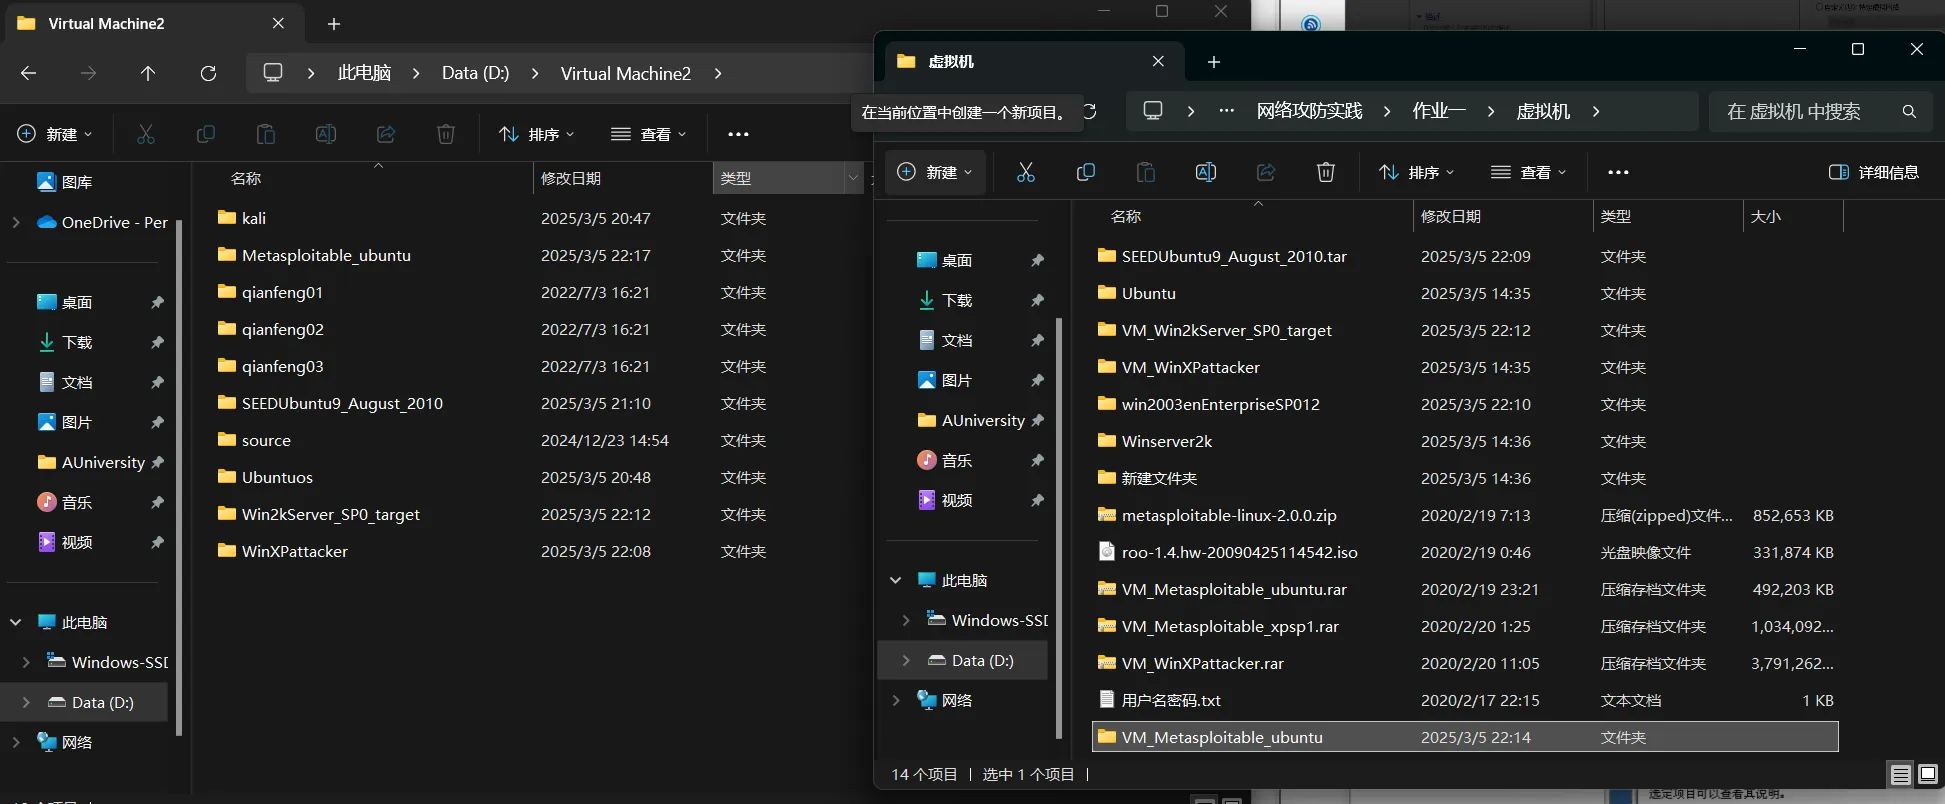Close the 虚拟机 tab
Image resolution: width=1945 pixels, height=804 pixels.
[1158, 61]
